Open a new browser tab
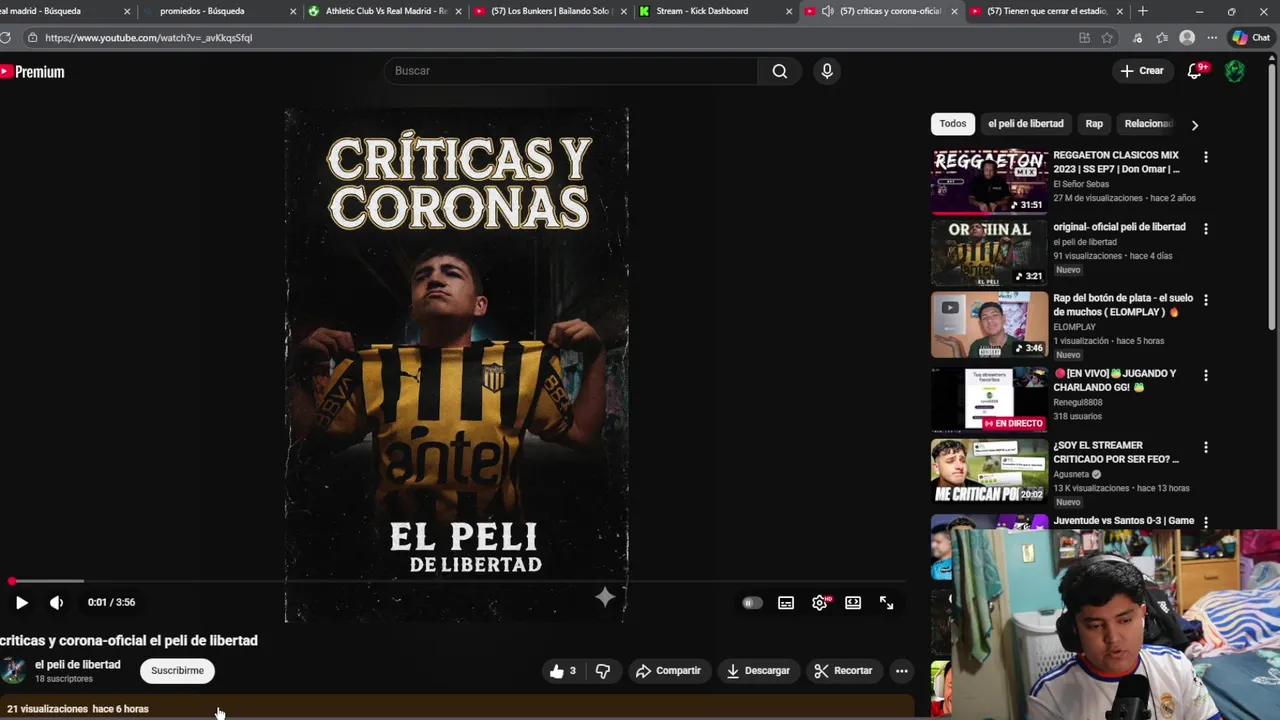1280x720 pixels. pyautogui.click(x=1143, y=11)
